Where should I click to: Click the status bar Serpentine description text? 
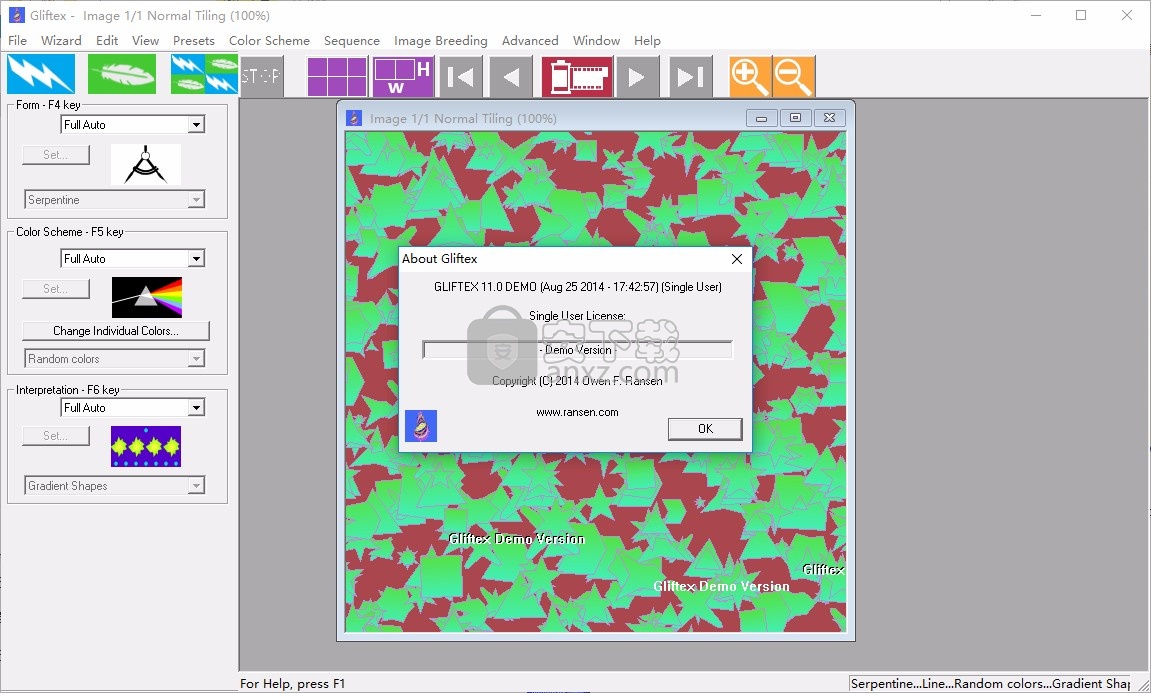(990, 683)
